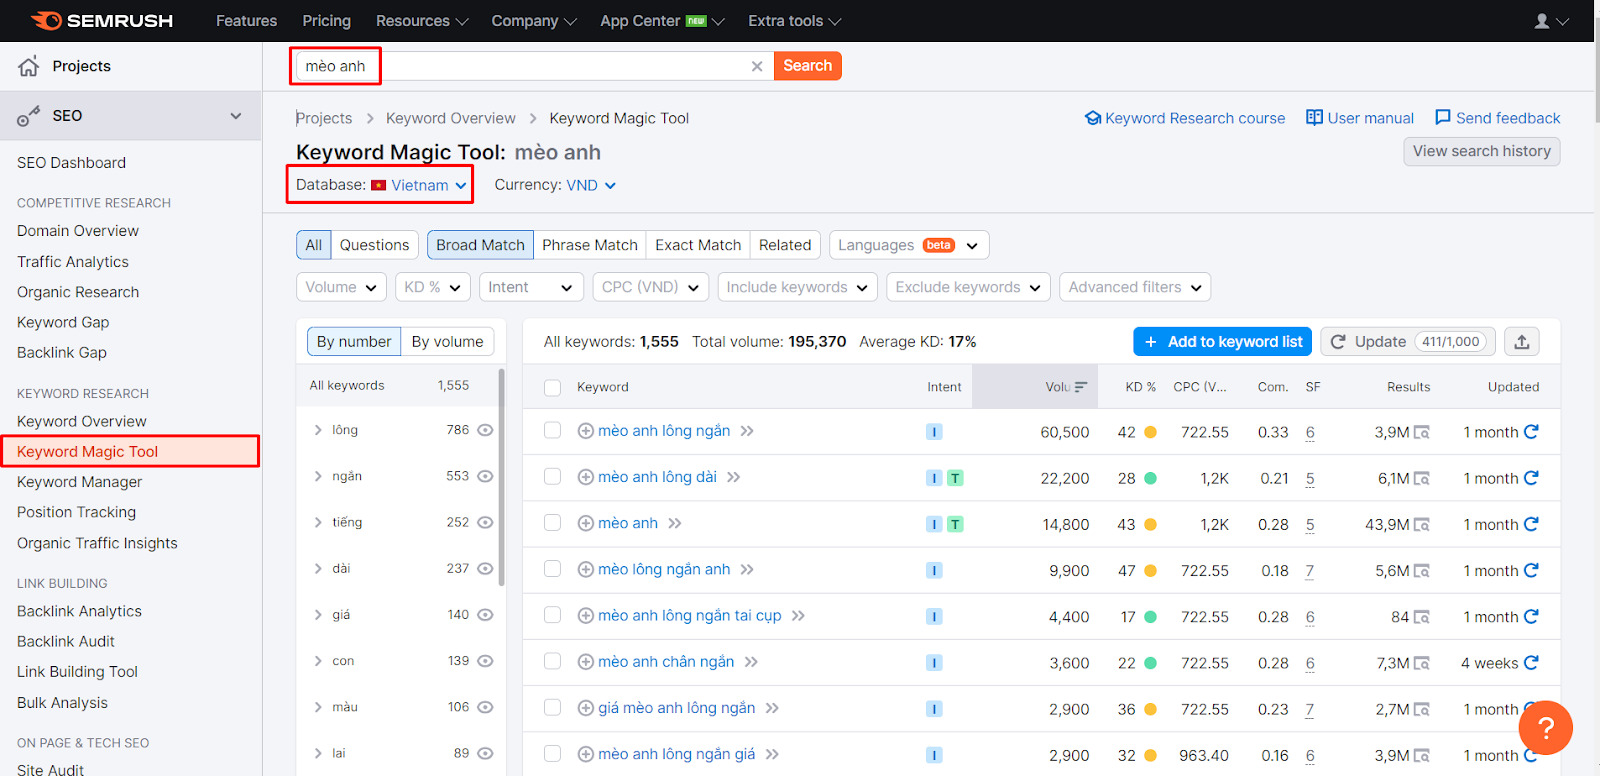Select the Related tab
This screenshot has width=1600, height=776.
785,245
